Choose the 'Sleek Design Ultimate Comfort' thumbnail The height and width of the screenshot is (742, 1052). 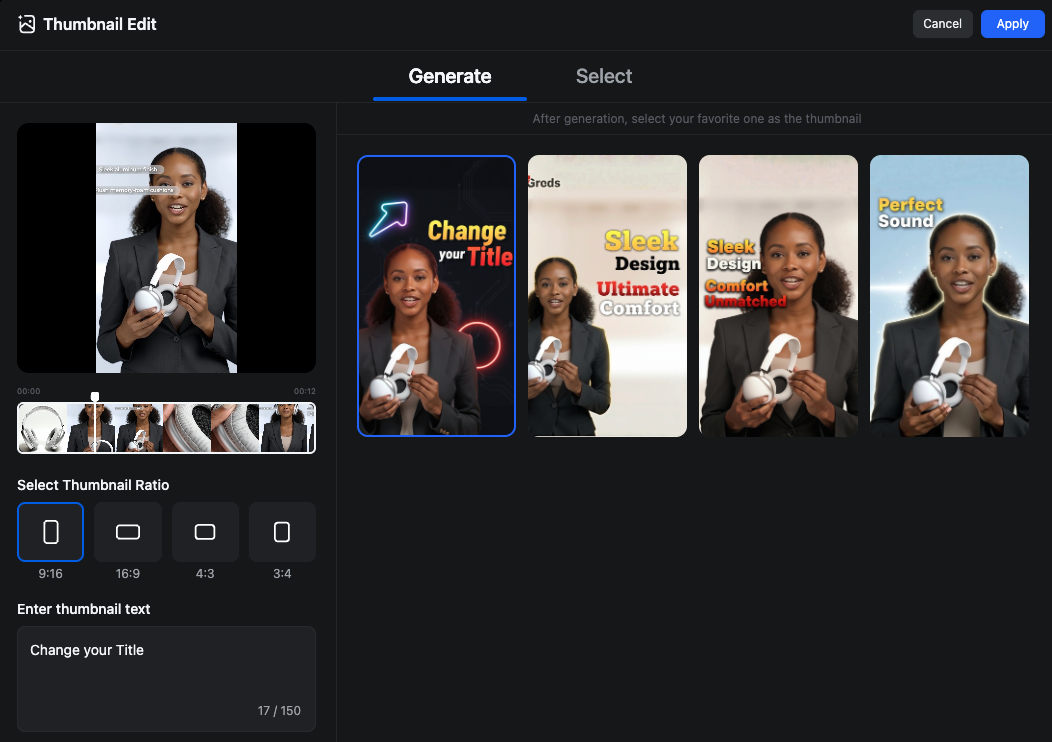tap(607, 296)
